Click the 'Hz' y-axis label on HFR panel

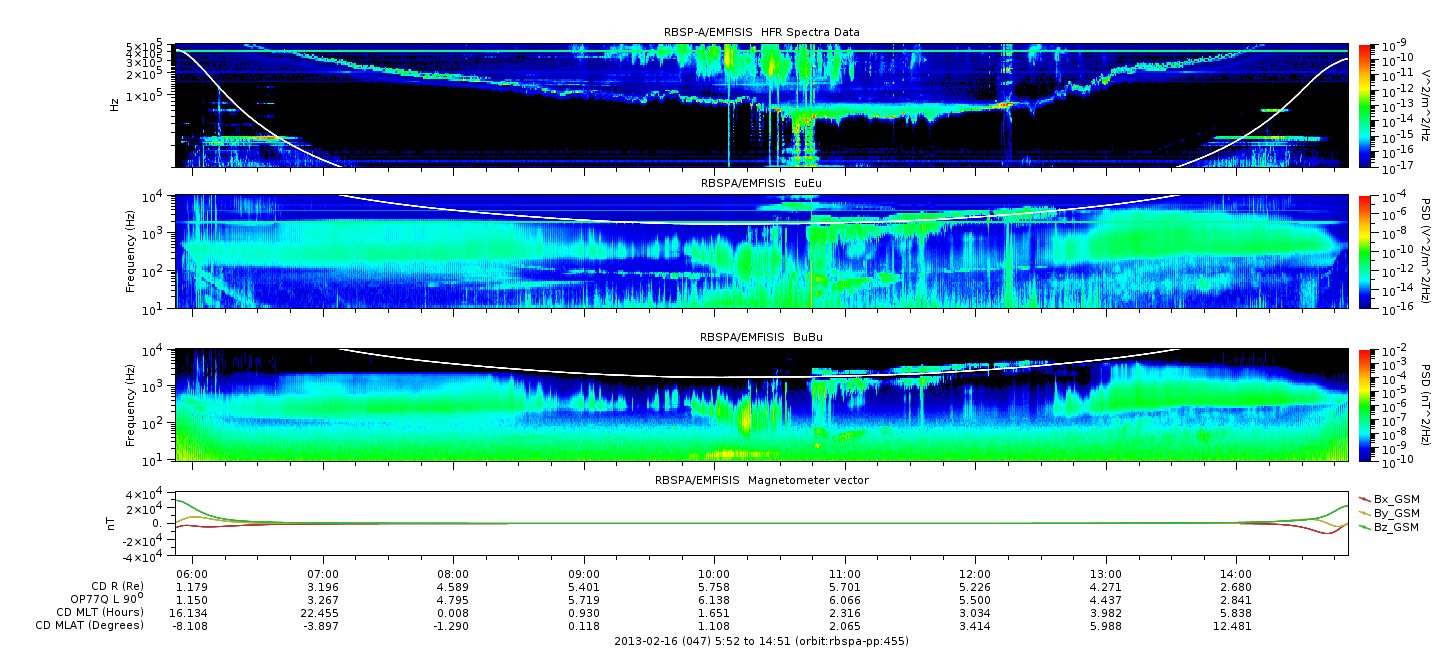coord(116,103)
